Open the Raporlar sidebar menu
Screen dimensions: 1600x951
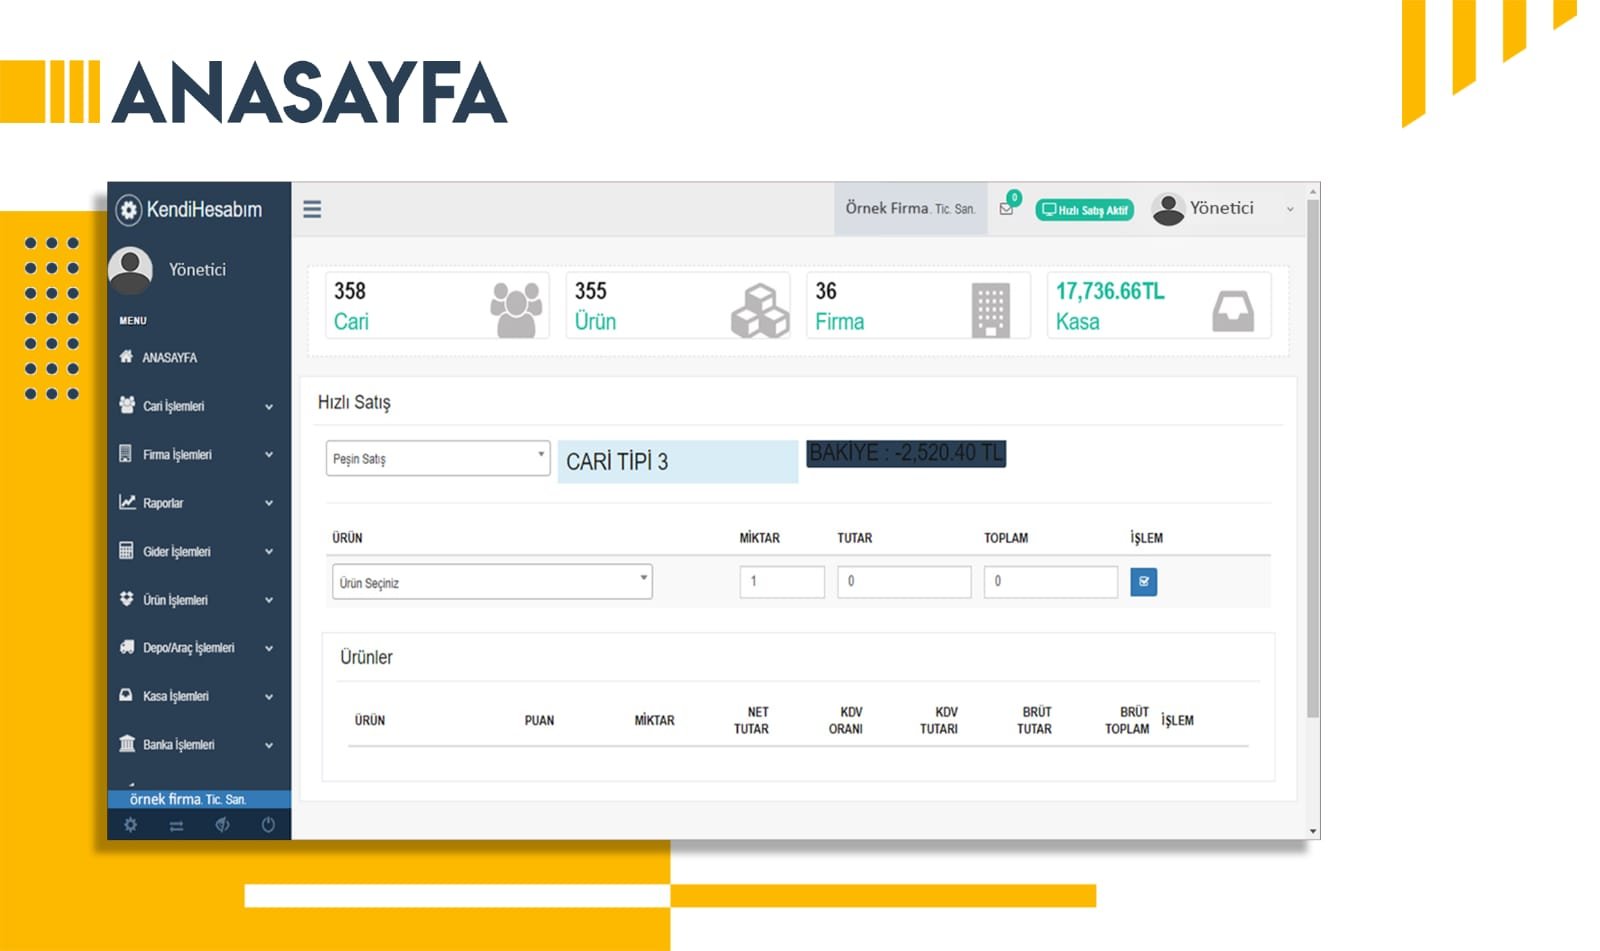[196, 503]
